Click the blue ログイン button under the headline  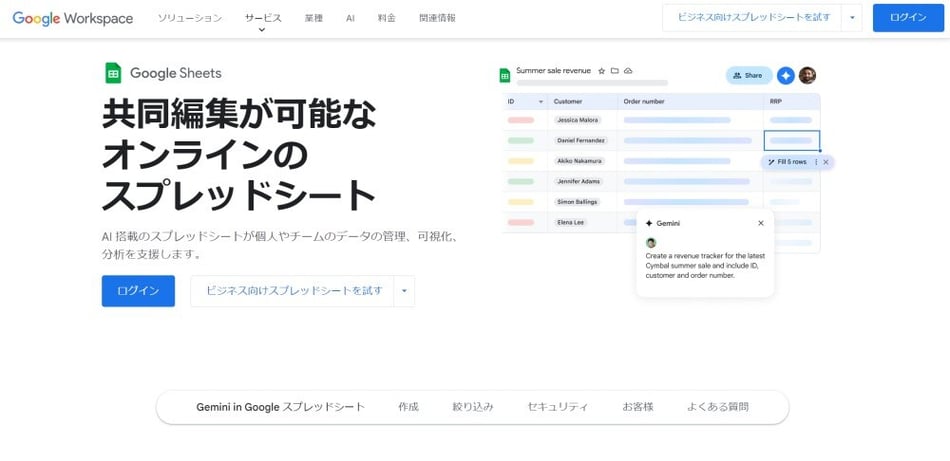click(x=138, y=291)
